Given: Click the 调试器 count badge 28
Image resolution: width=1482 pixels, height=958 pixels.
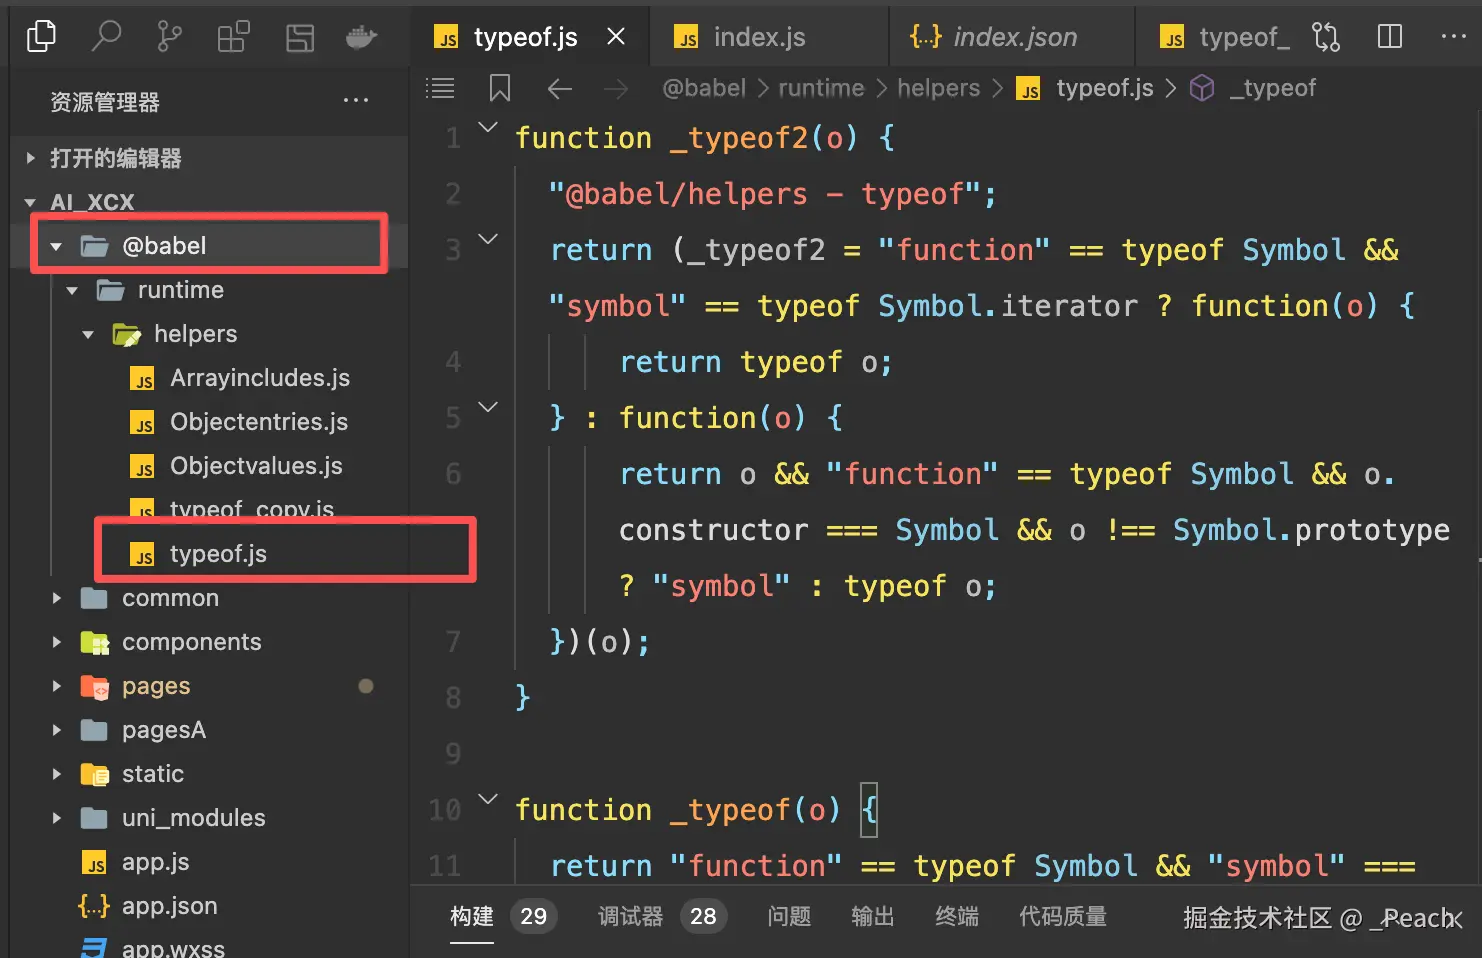Looking at the screenshot, I should pos(703,916).
